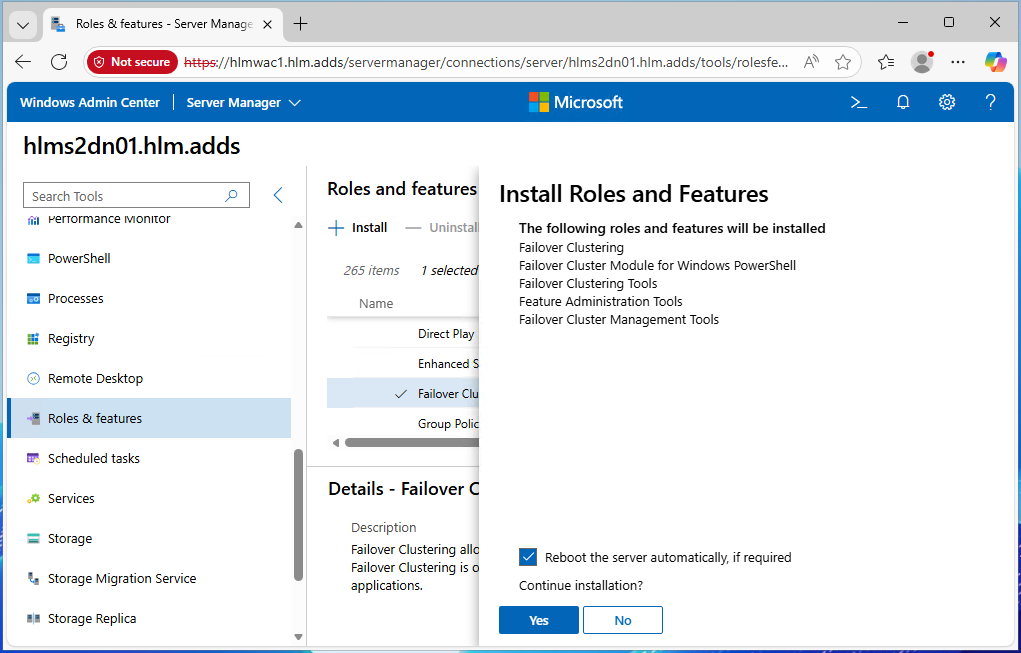The width and height of the screenshot is (1021, 653).
Task: Open the PowerShell console icon in header
Action: click(858, 102)
